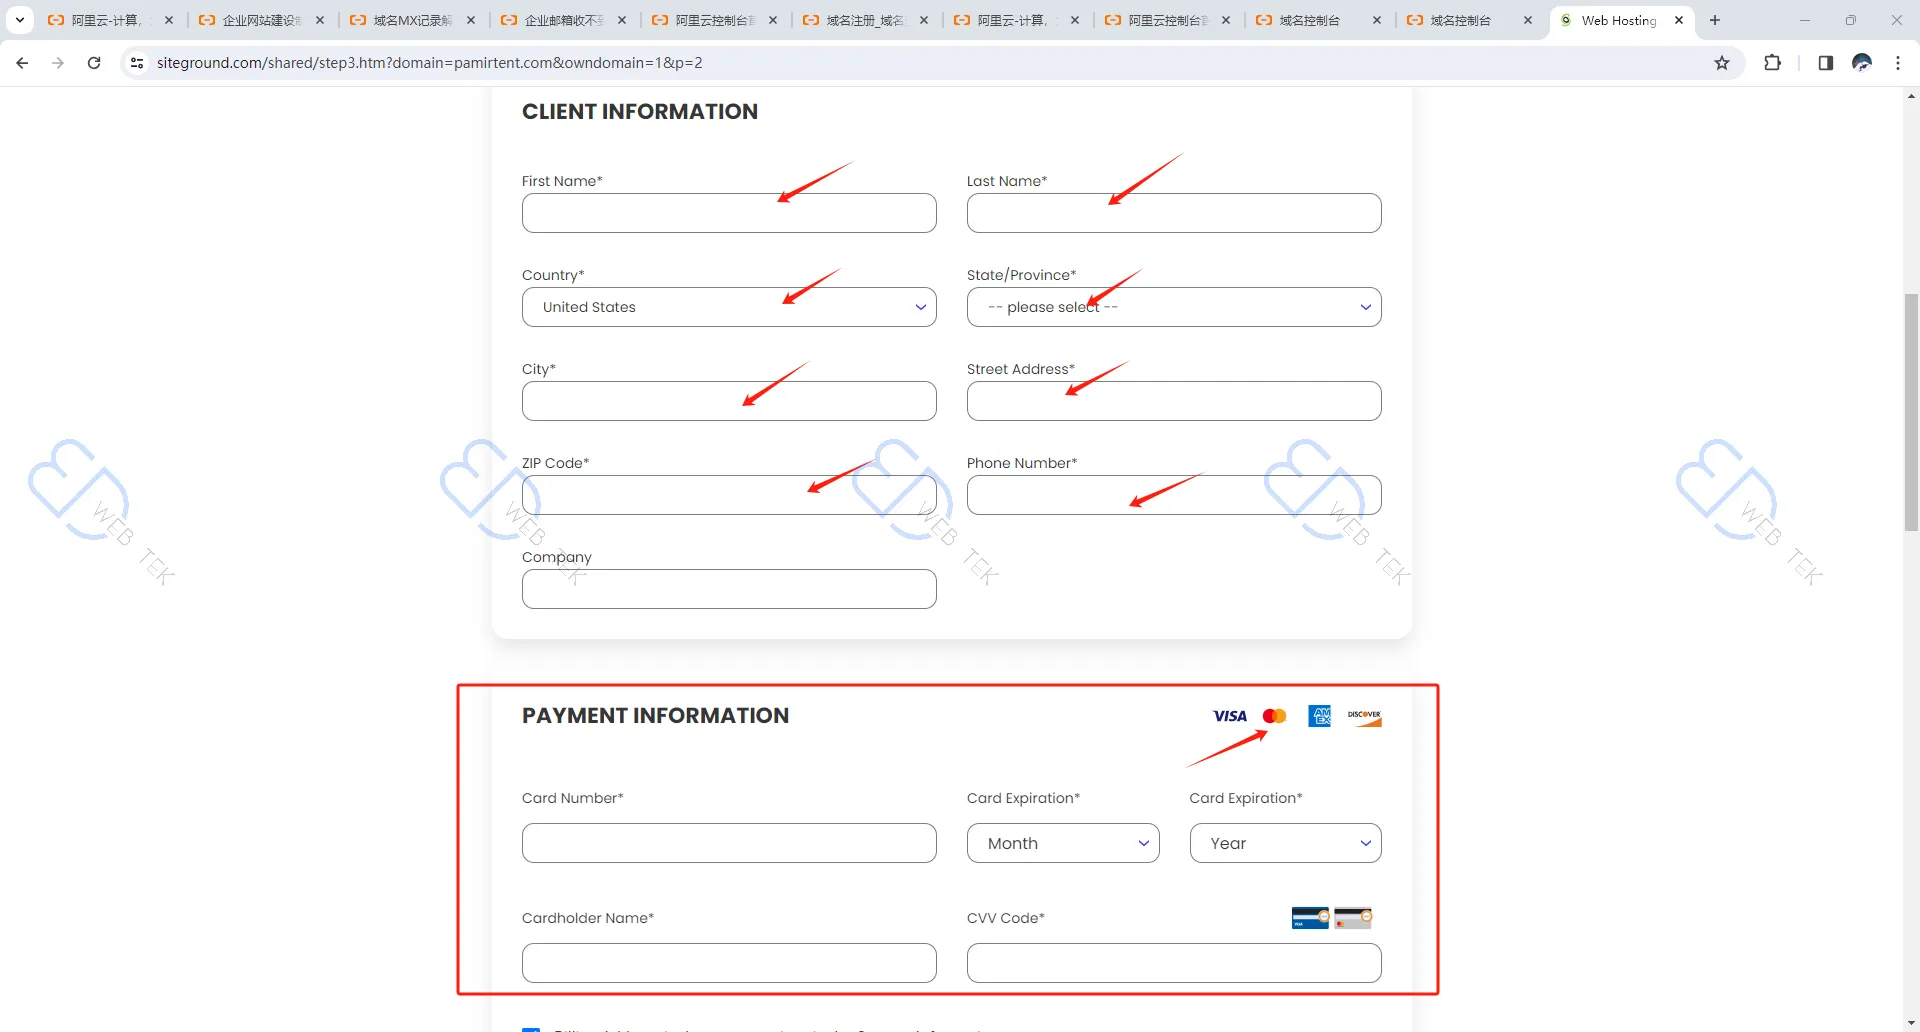Open the card expiration Year dropdown

tap(1285, 843)
